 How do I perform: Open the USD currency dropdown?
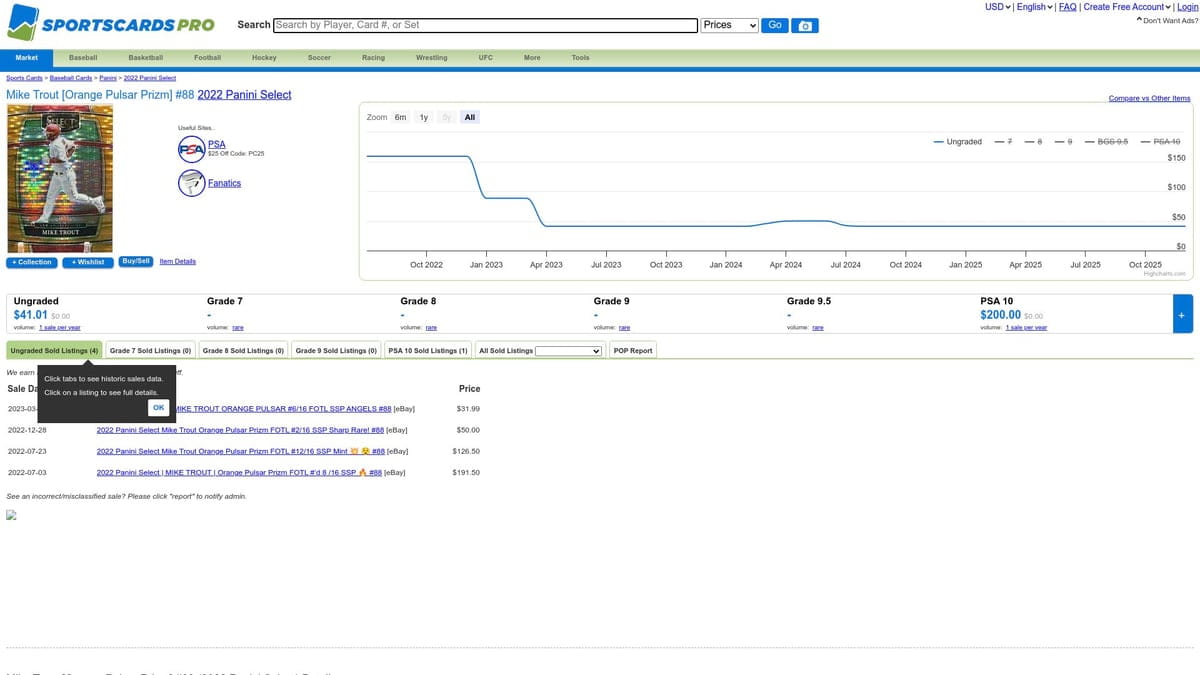pos(998,7)
